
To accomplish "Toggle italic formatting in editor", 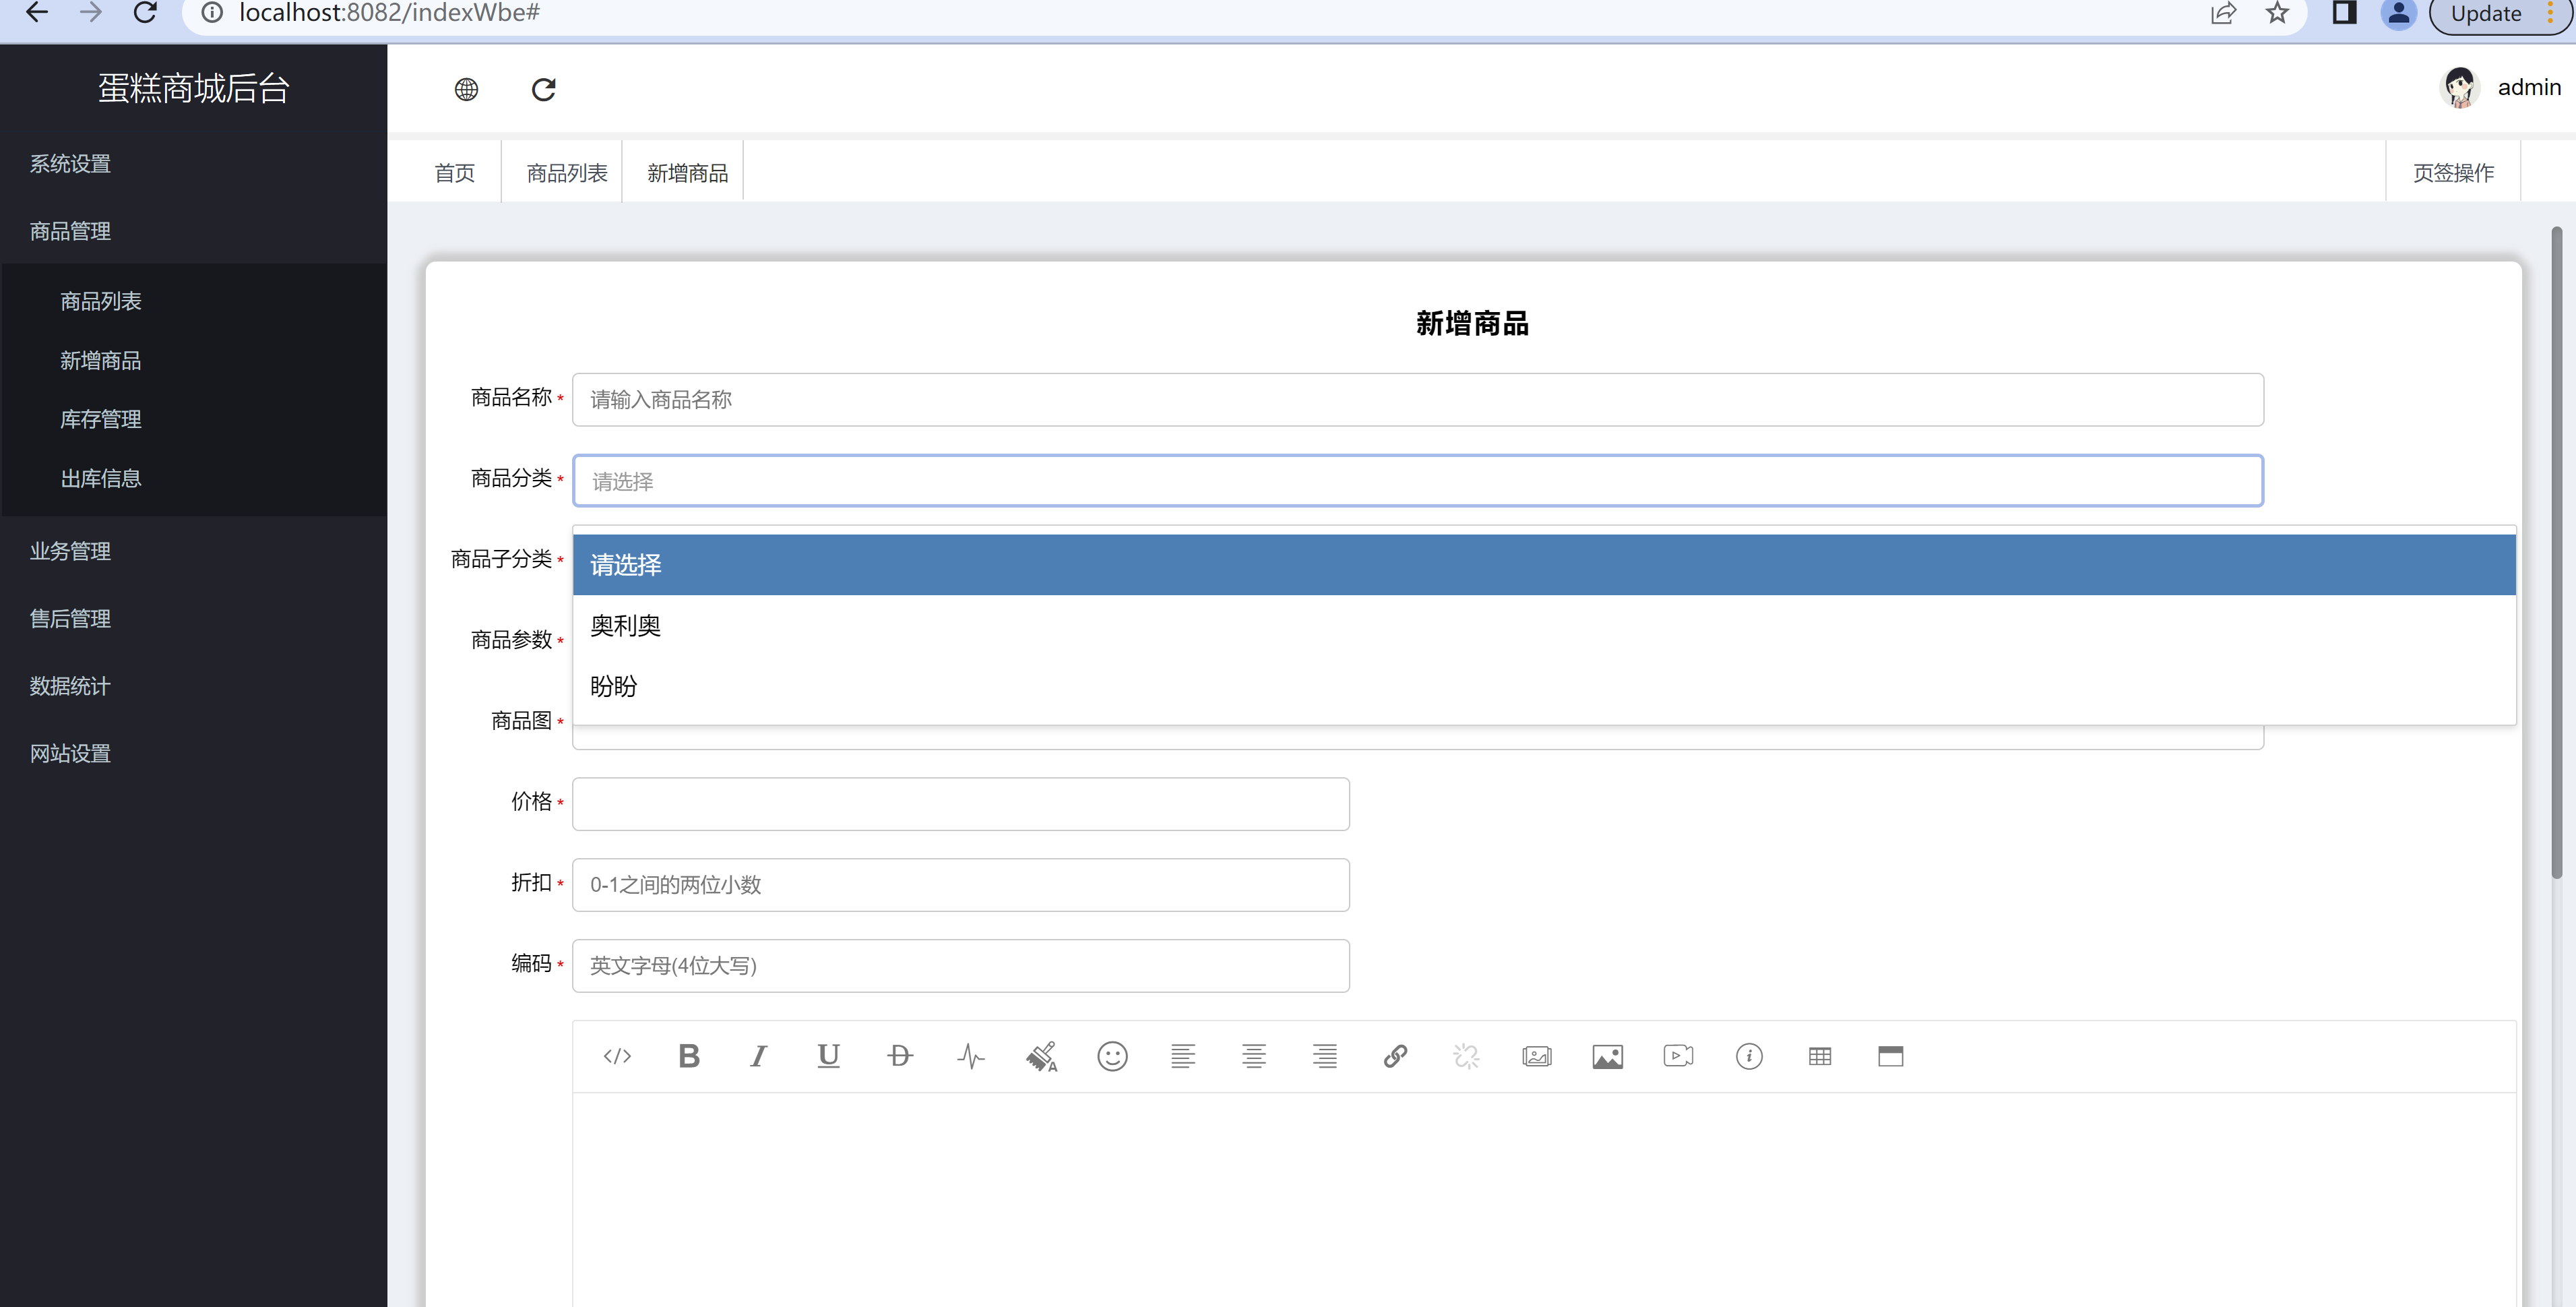I will [x=759, y=1056].
